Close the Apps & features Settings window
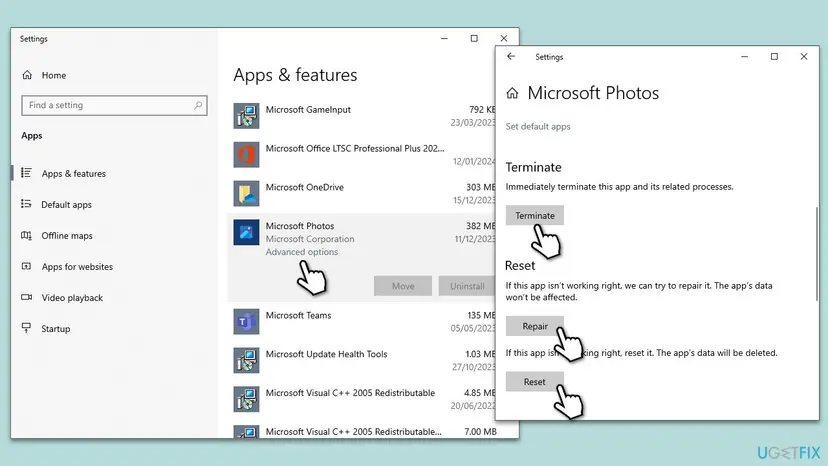 pos(504,39)
